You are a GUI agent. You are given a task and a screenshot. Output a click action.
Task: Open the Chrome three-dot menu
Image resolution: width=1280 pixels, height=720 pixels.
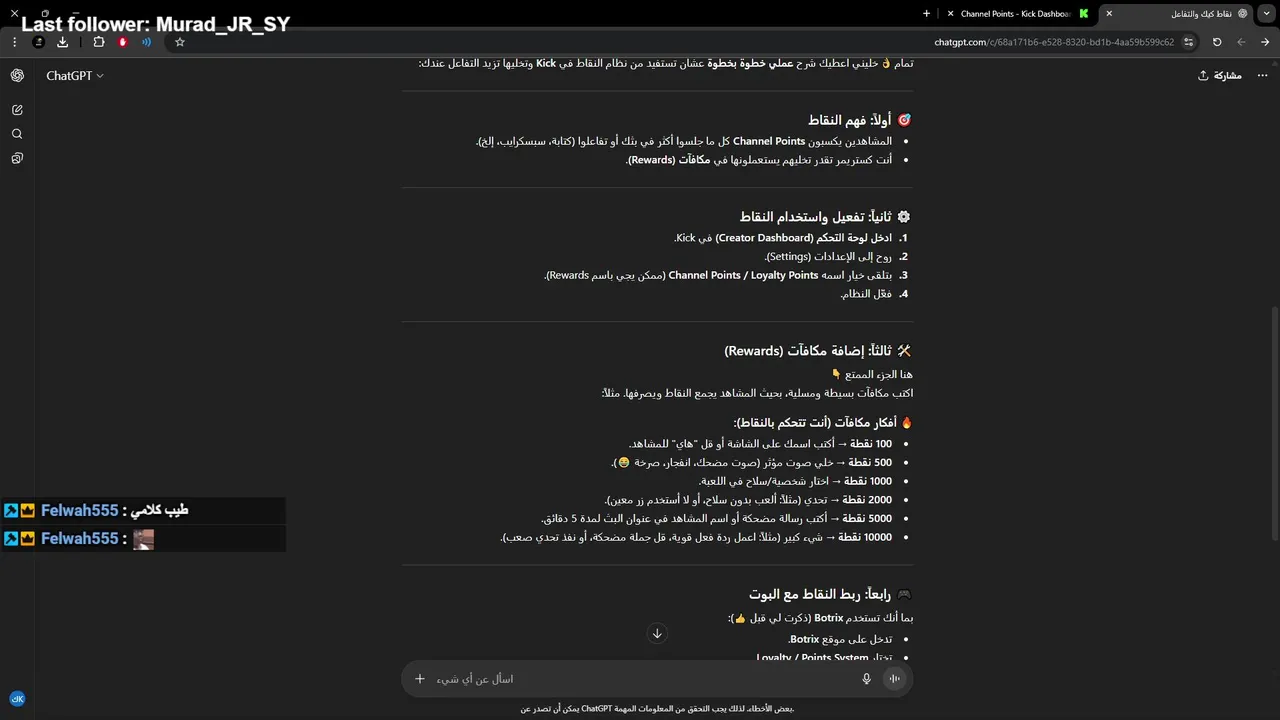click(14, 42)
